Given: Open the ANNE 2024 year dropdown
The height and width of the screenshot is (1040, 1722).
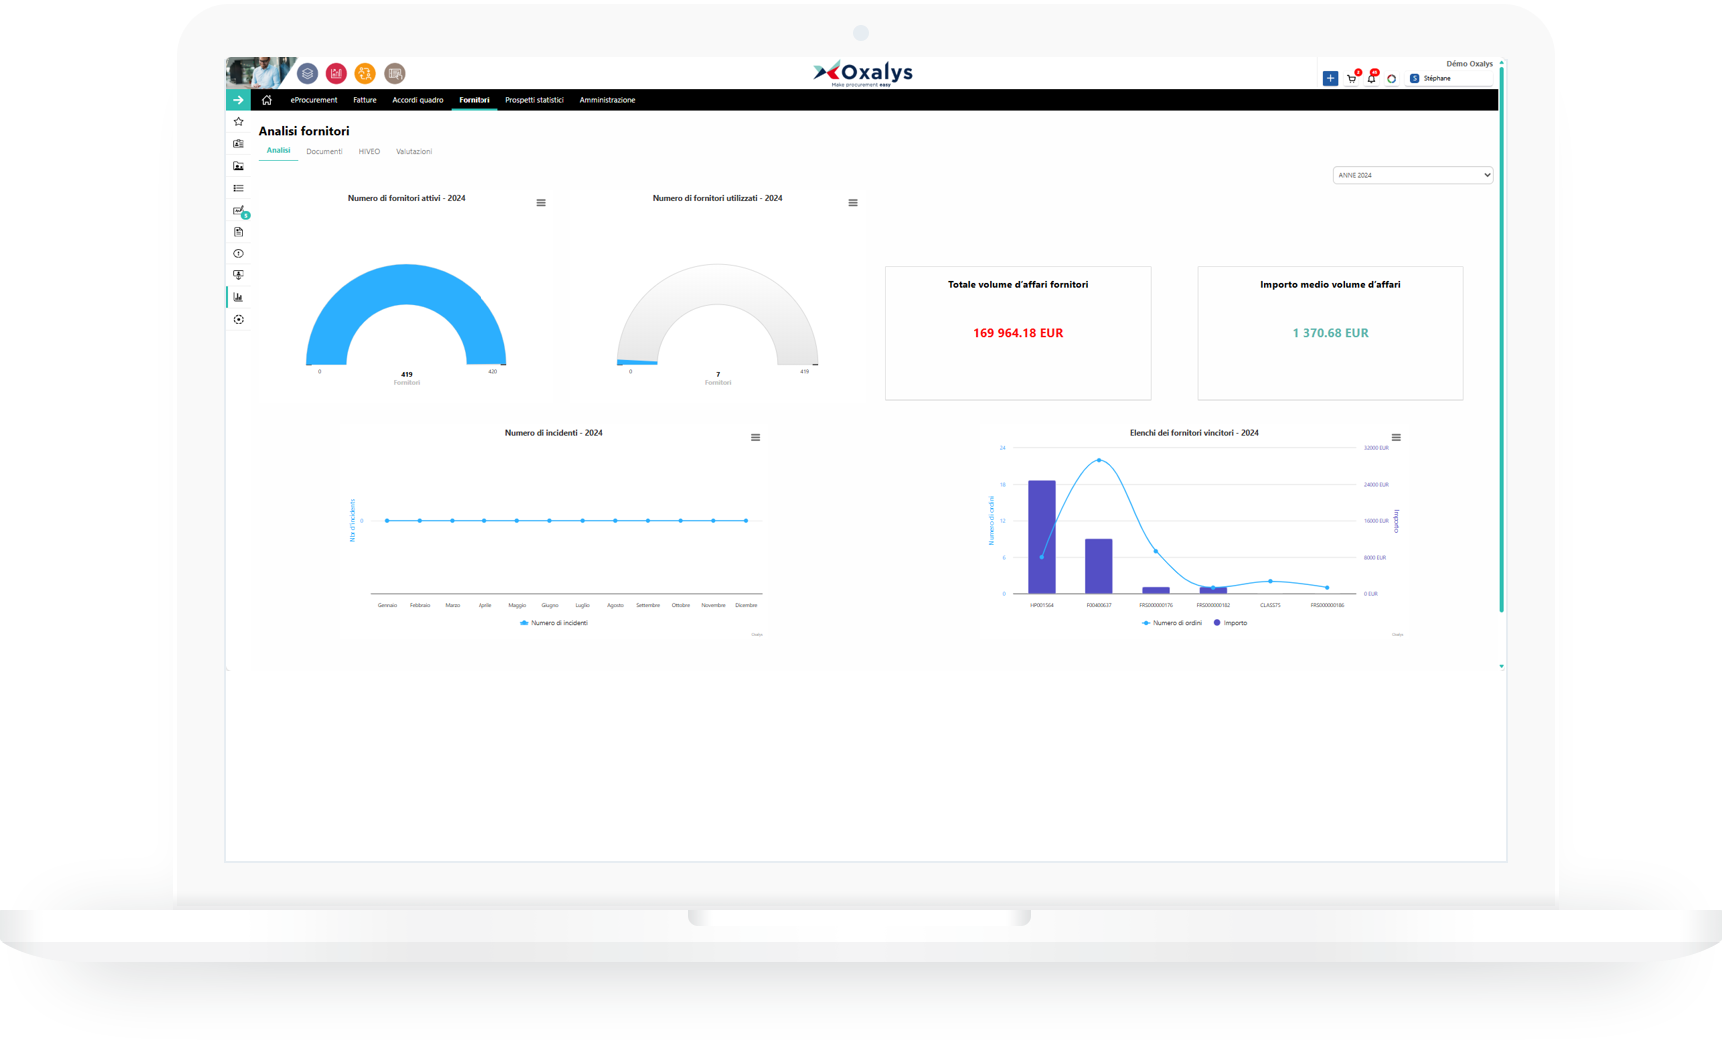Looking at the screenshot, I should click(1412, 175).
